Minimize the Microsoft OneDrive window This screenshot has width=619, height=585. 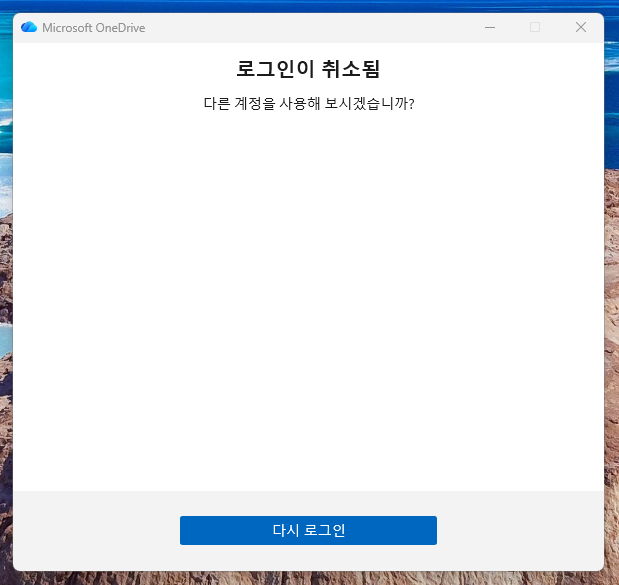tap(490, 27)
